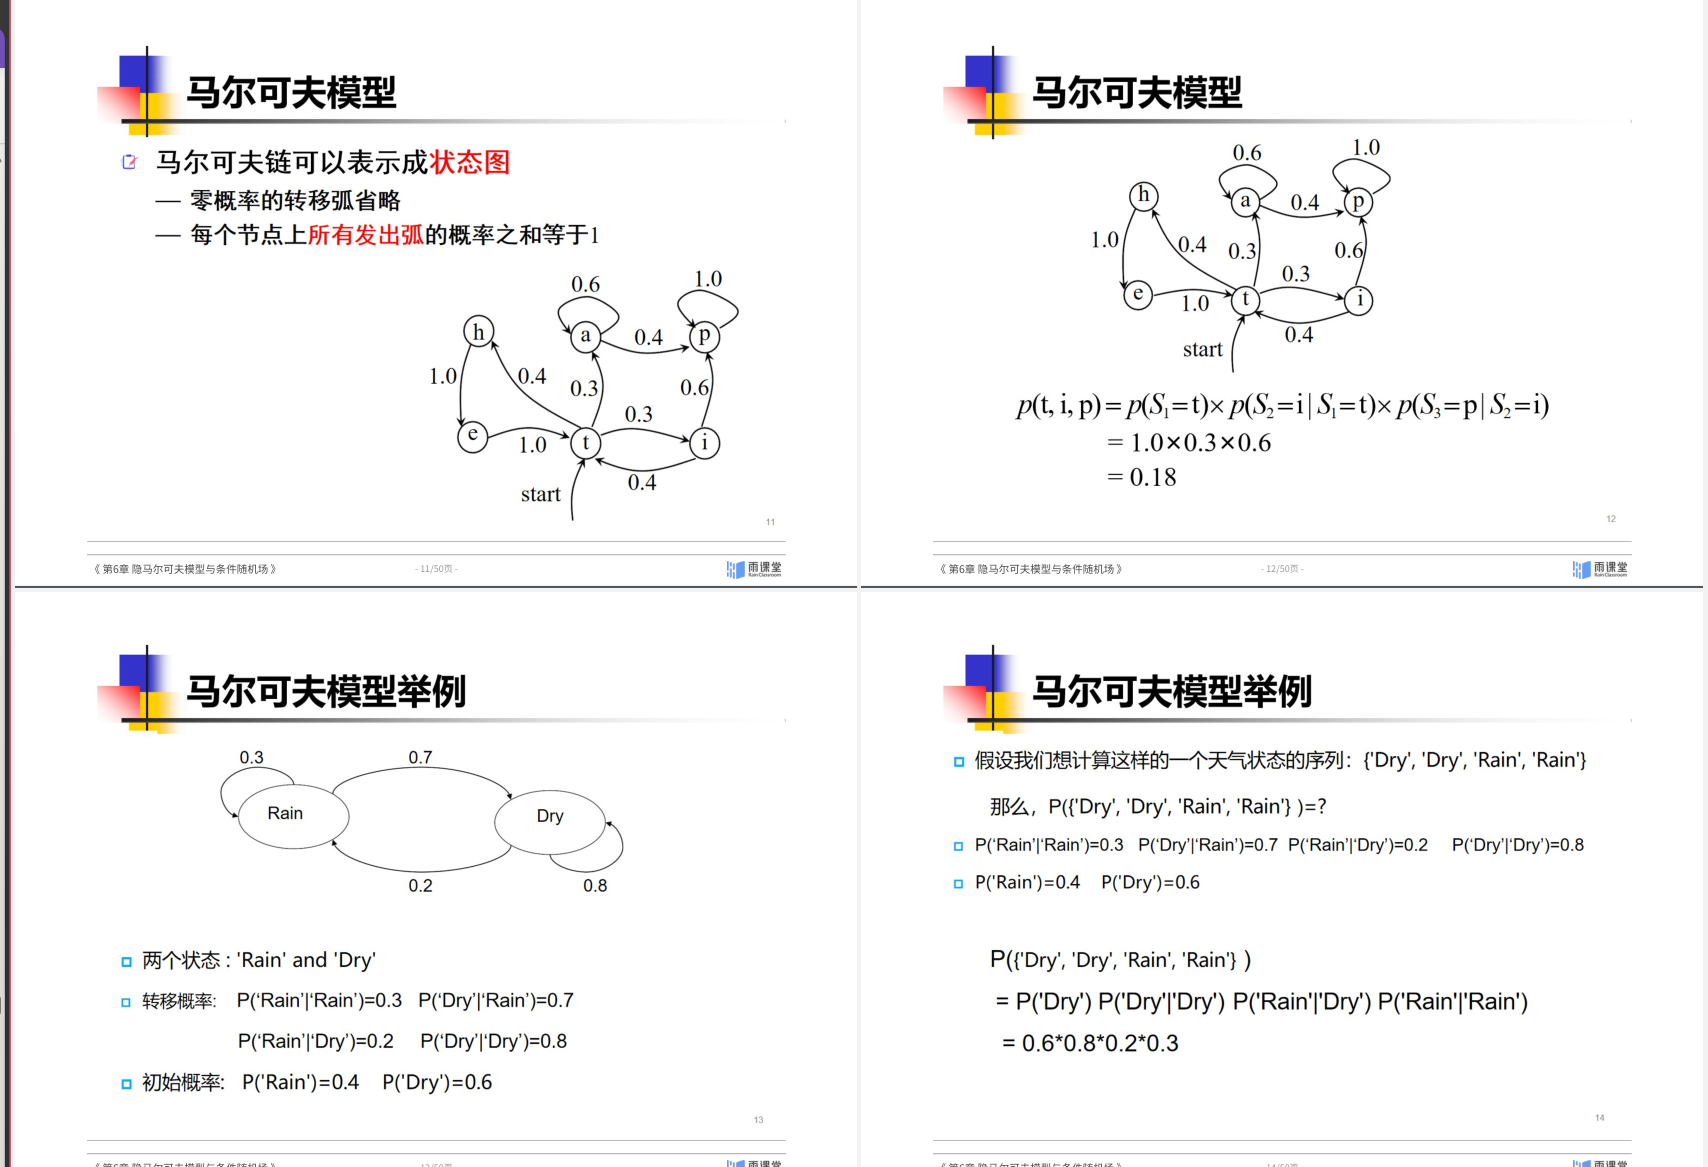Click the square bullet before 假设我们想计算
Image resolution: width=1708 pixels, height=1167 pixels.
958,762
